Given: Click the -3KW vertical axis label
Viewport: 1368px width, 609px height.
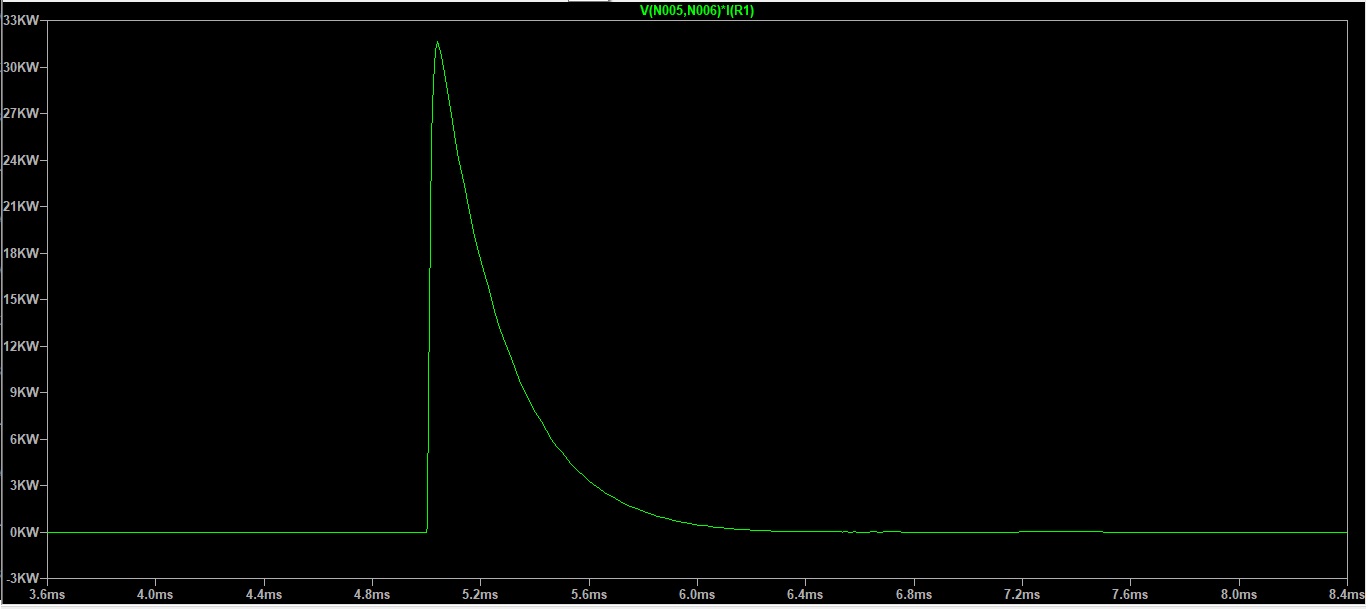Looking at the screenshot, I should click(22, 579).
